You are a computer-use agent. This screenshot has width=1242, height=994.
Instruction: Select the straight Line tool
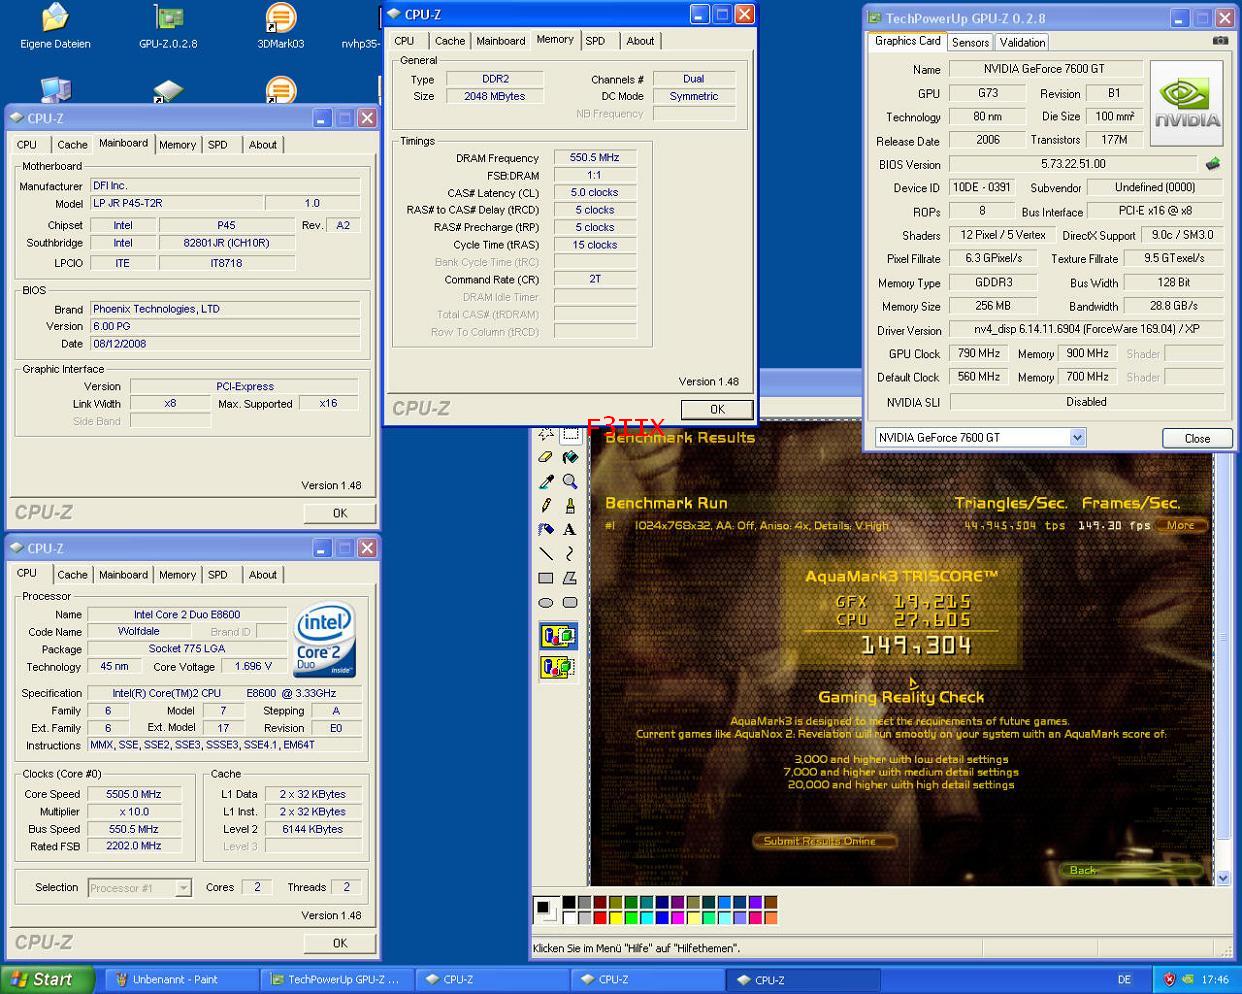click(546, 554)
